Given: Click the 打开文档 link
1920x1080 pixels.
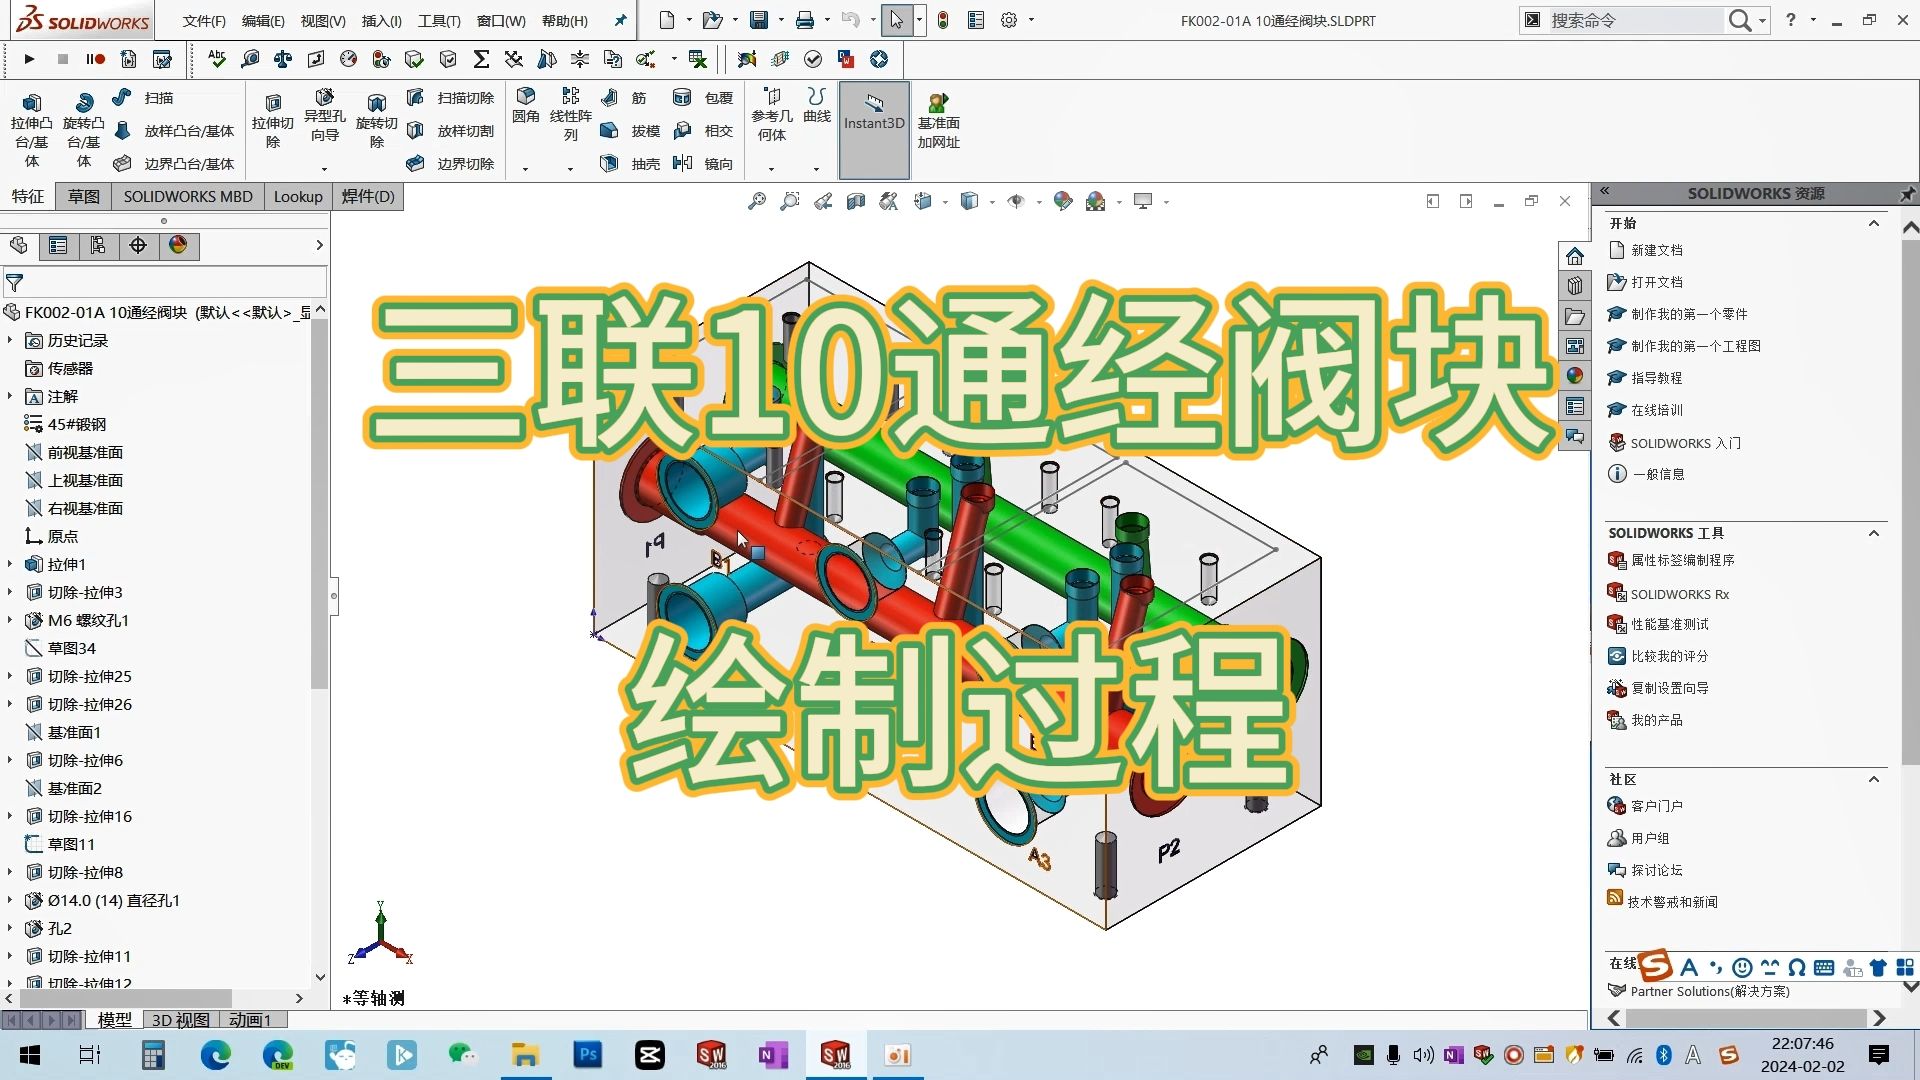Looking at the screenshot, I should (1657, 282).
